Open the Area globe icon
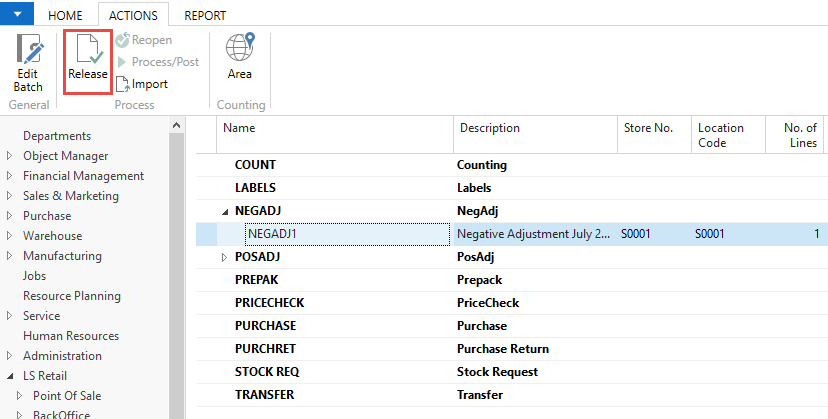828x419 pixels. click(240, 48)
